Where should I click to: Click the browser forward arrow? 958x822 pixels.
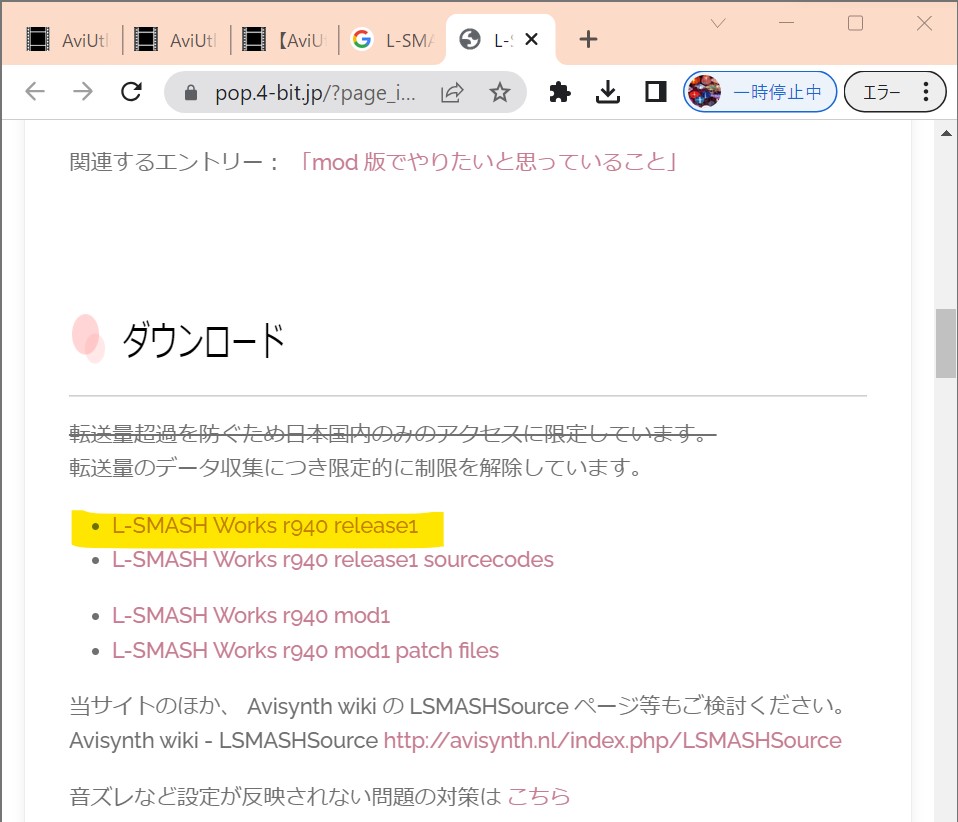click(x=83, y=92)
